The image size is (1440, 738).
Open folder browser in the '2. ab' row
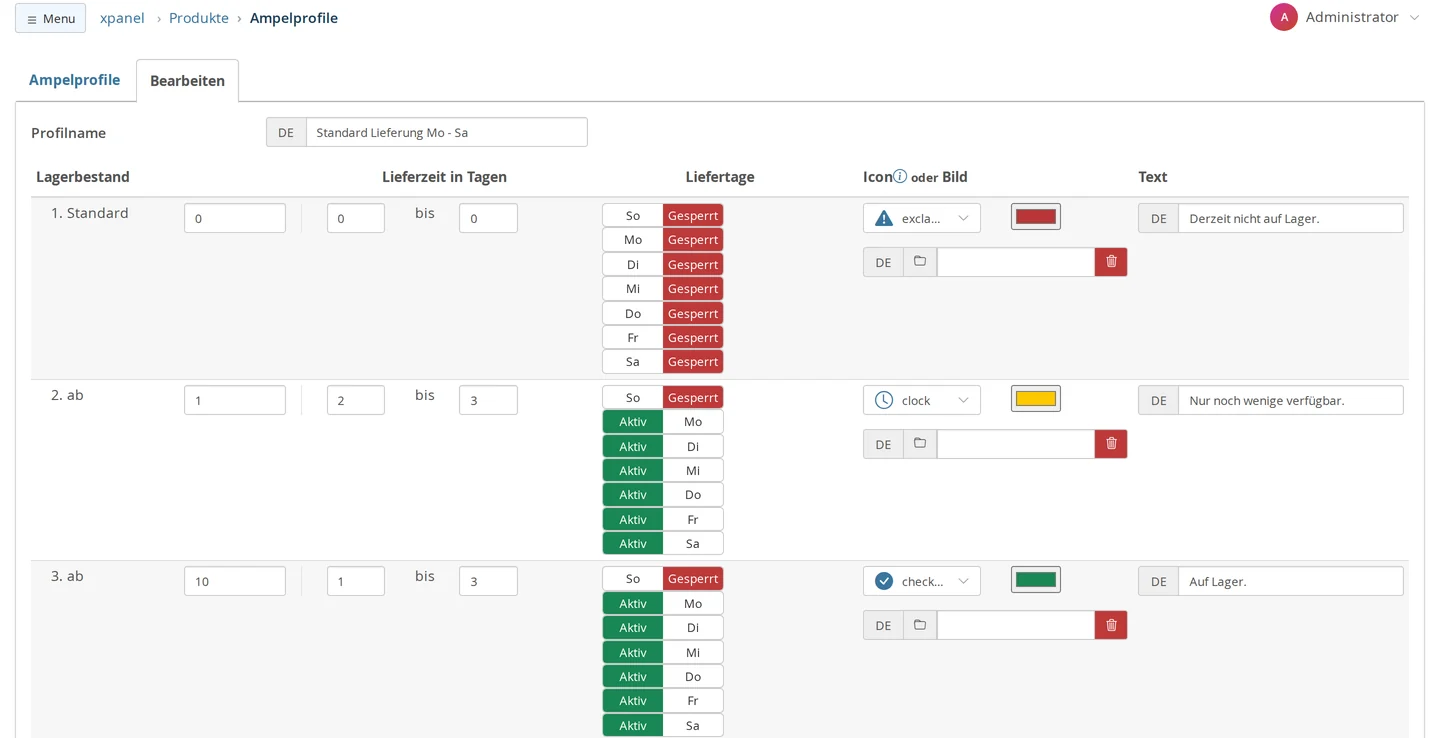coord(920,444)
